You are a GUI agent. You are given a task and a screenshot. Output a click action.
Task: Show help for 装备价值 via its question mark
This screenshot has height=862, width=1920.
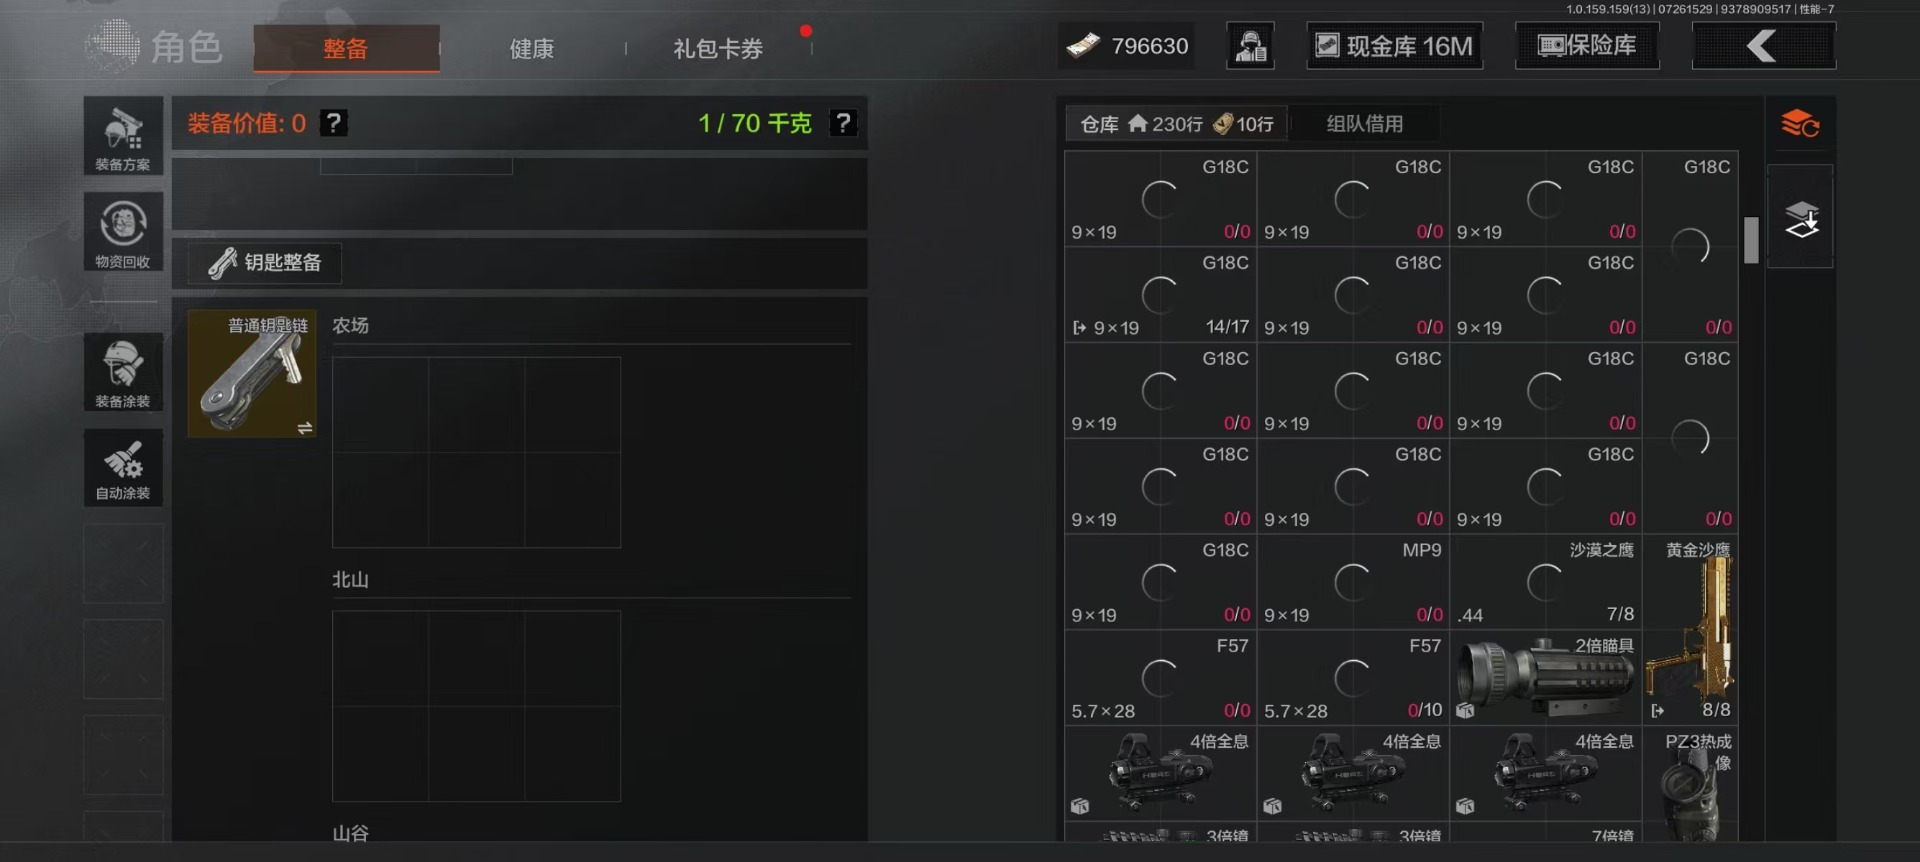tap(334, 123)
